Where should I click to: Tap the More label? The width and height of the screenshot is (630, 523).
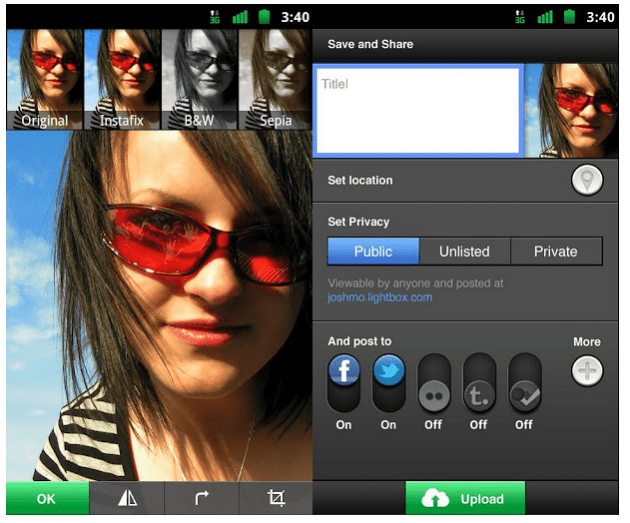point(587,342)
